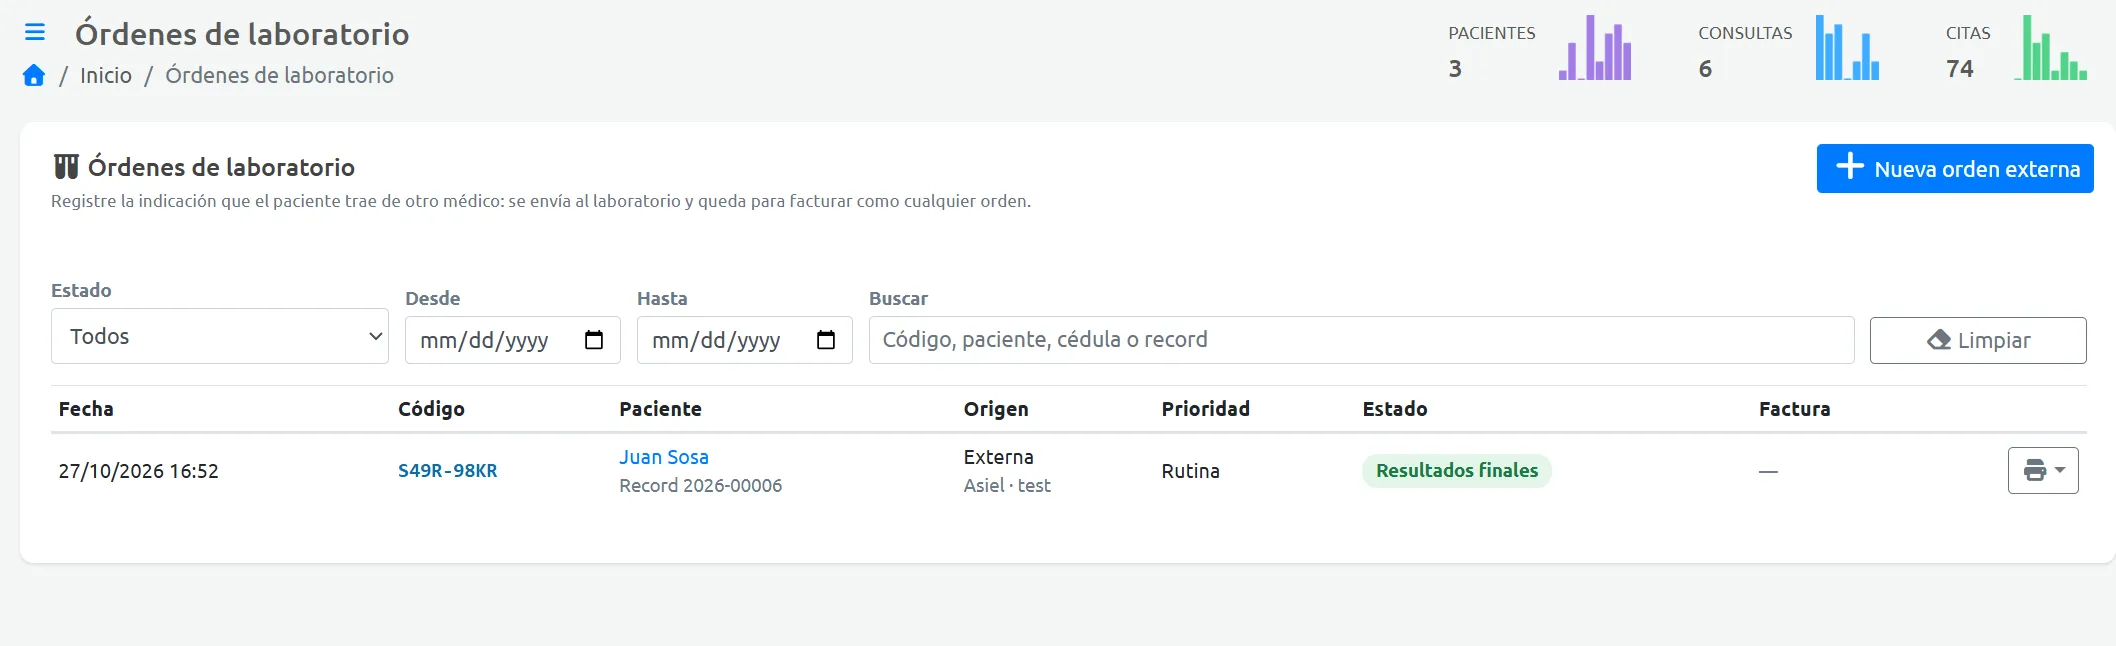Click the Resultados finales status badge
Image resolution: width=2116 pixels, height=646 pixels.
[x=1456, y=470]
